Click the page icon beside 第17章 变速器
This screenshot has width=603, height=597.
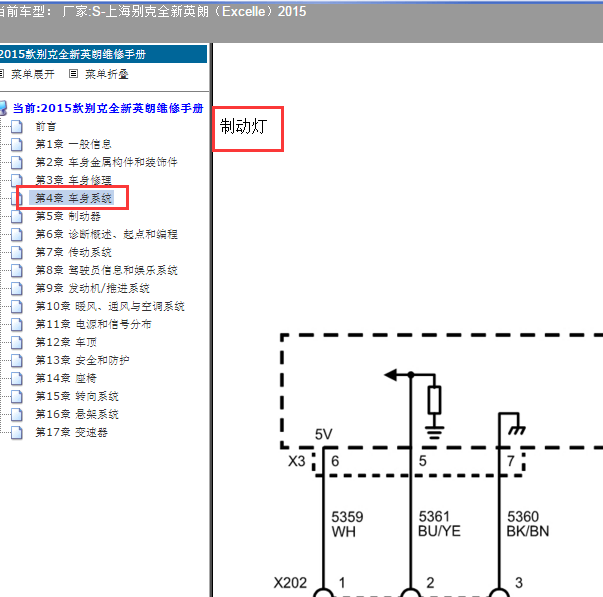17,432
